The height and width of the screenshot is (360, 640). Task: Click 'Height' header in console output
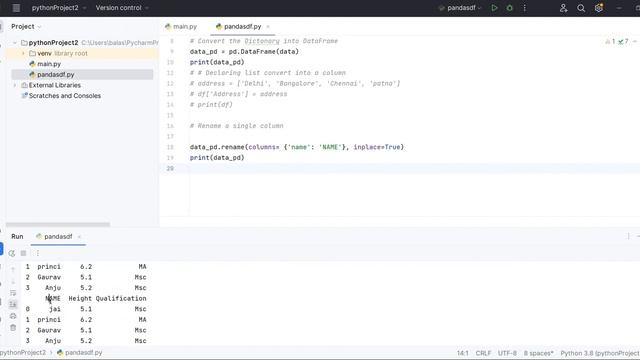[x=80, y=298]
